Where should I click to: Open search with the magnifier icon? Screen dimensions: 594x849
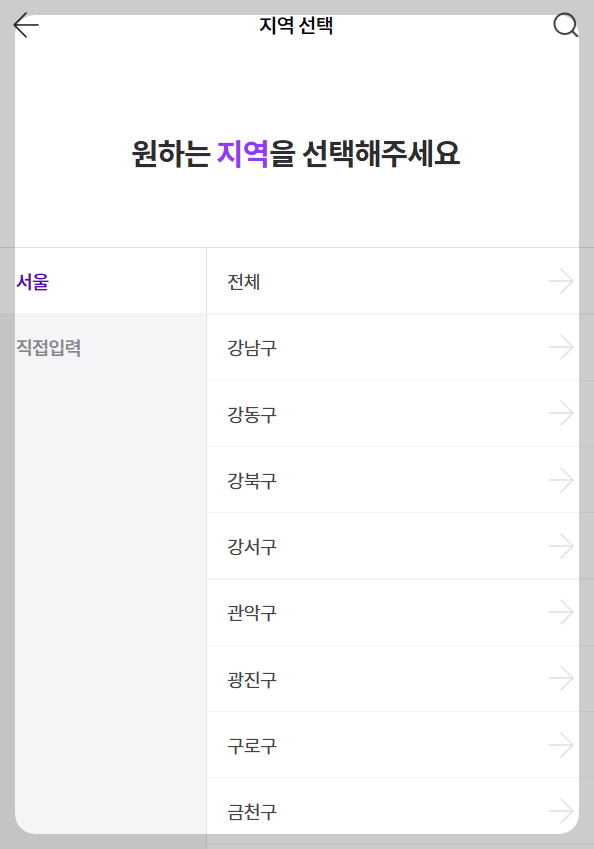pos(566,25)
